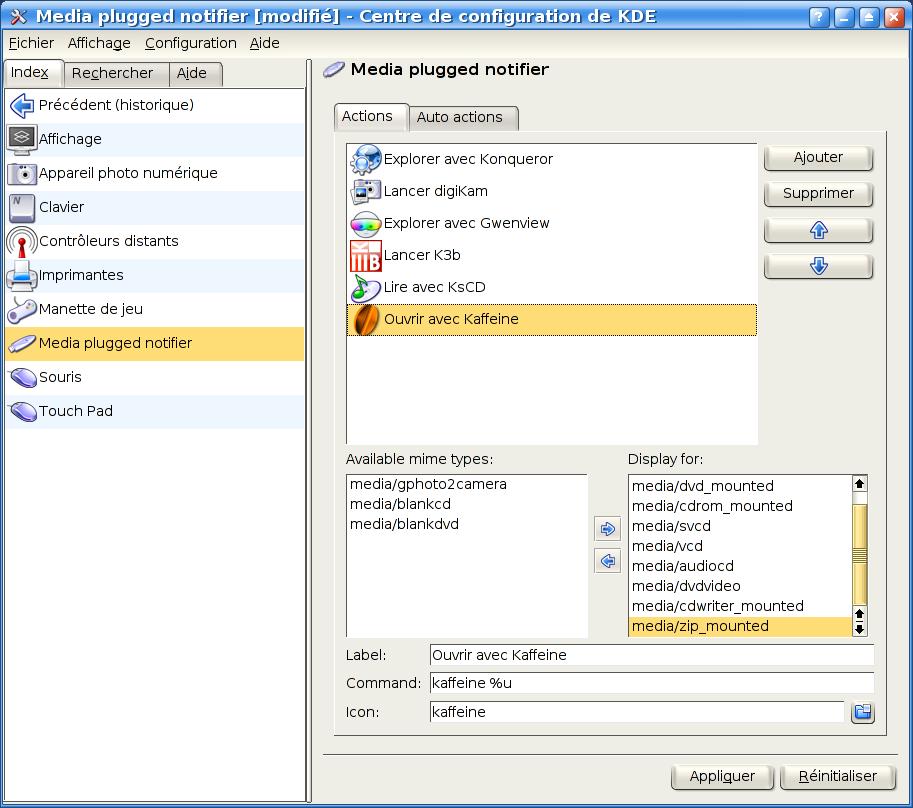The width and height of the screenshot is (913, 808).
Task: Click into the Label text field
Action: tap(652, 655)
